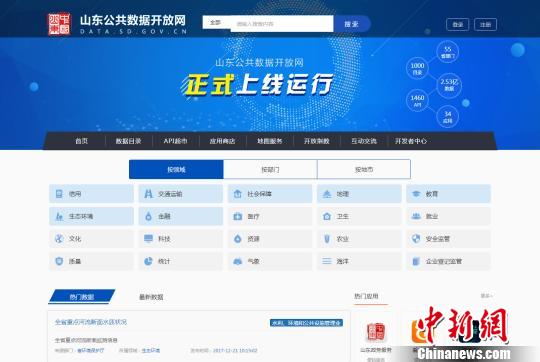Screen dimensions: 540x362
Task: Select the 按领域 tab
Action: [x=176, y=169]
